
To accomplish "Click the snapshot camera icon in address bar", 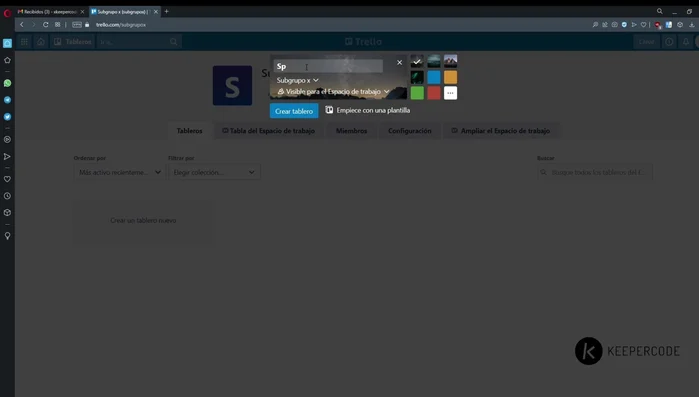I will (614, 25).
